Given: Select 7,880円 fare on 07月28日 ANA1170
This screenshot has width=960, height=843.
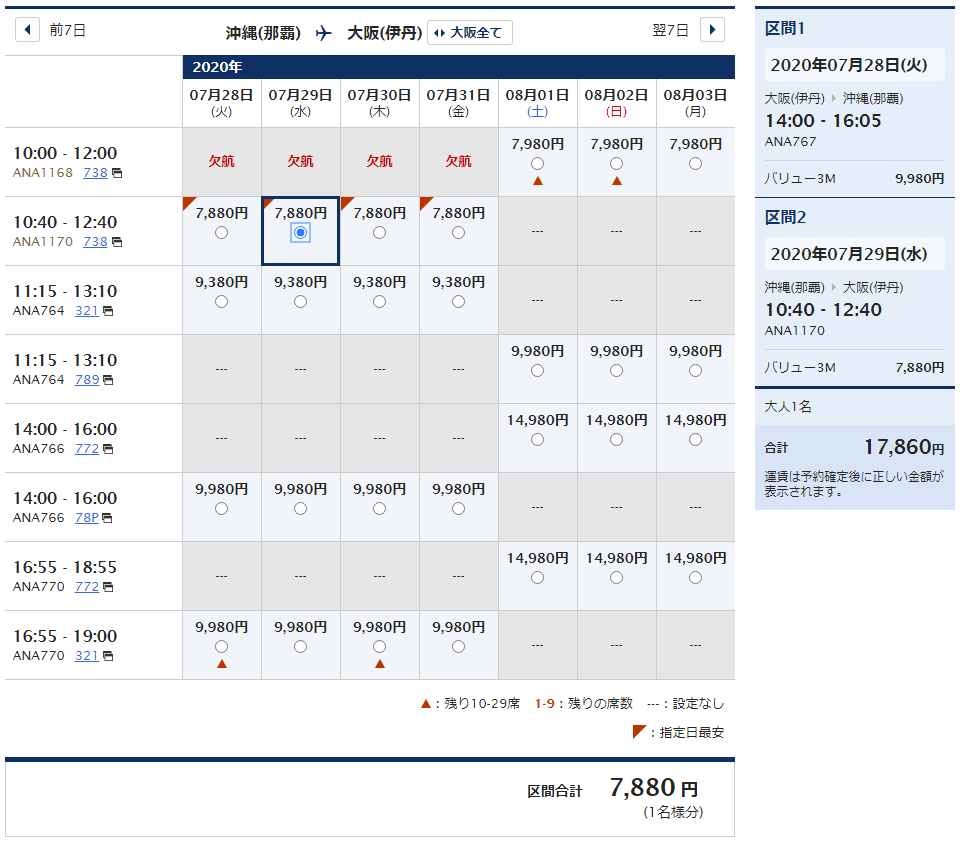Looking at the screenshot, I should [x=222, y=233].
